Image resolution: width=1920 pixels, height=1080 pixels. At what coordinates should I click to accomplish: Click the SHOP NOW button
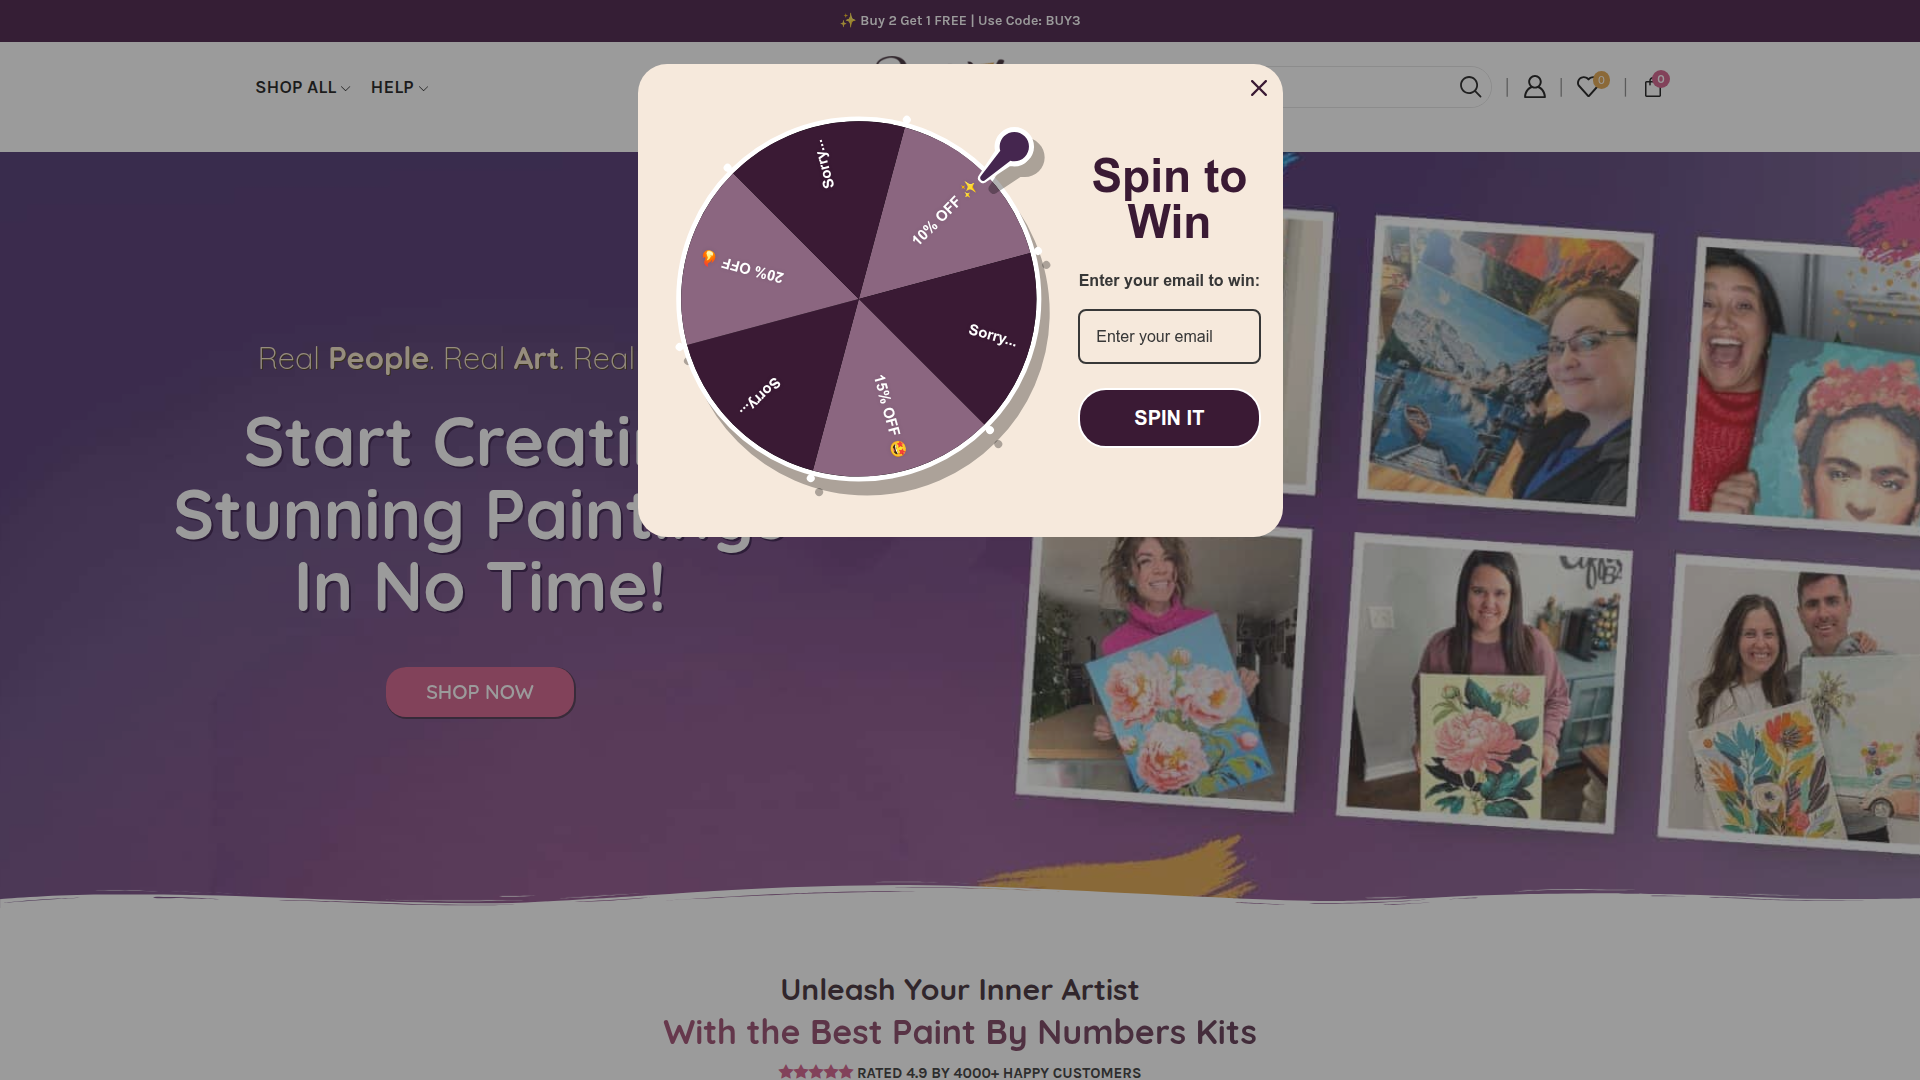pos(479,691)
